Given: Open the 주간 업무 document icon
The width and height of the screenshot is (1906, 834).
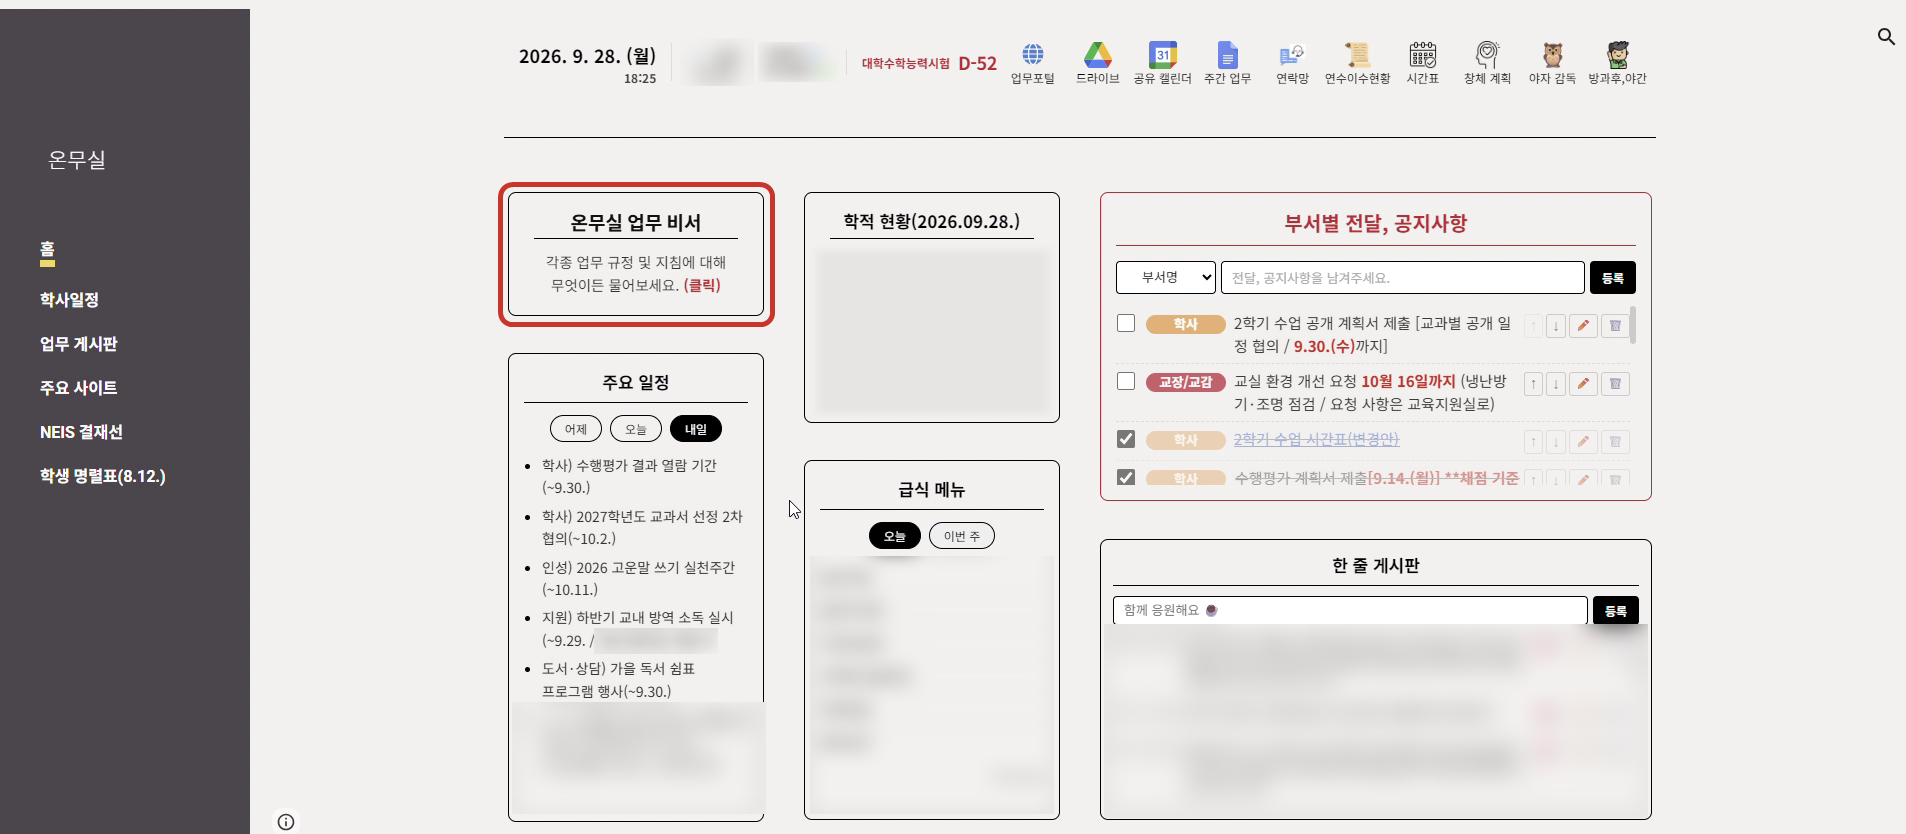Looking at the screenshot, I should (x=1227, y=54).
